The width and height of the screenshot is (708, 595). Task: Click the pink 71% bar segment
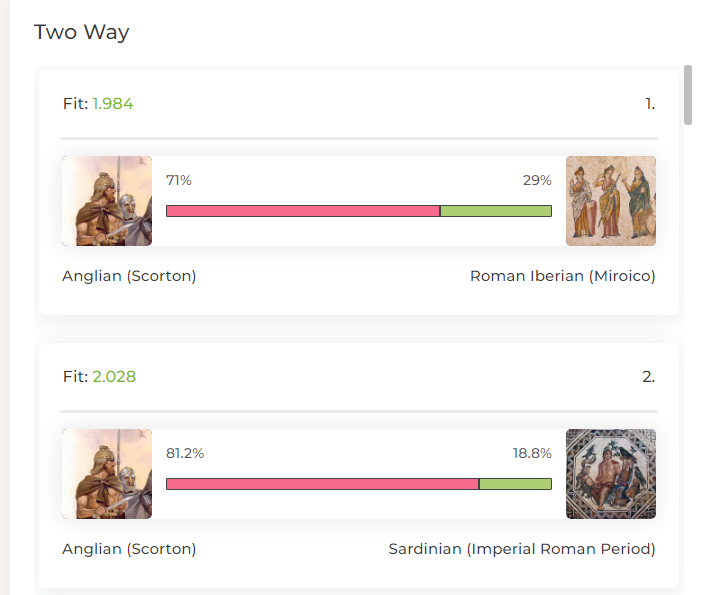[x=303, y=211]
